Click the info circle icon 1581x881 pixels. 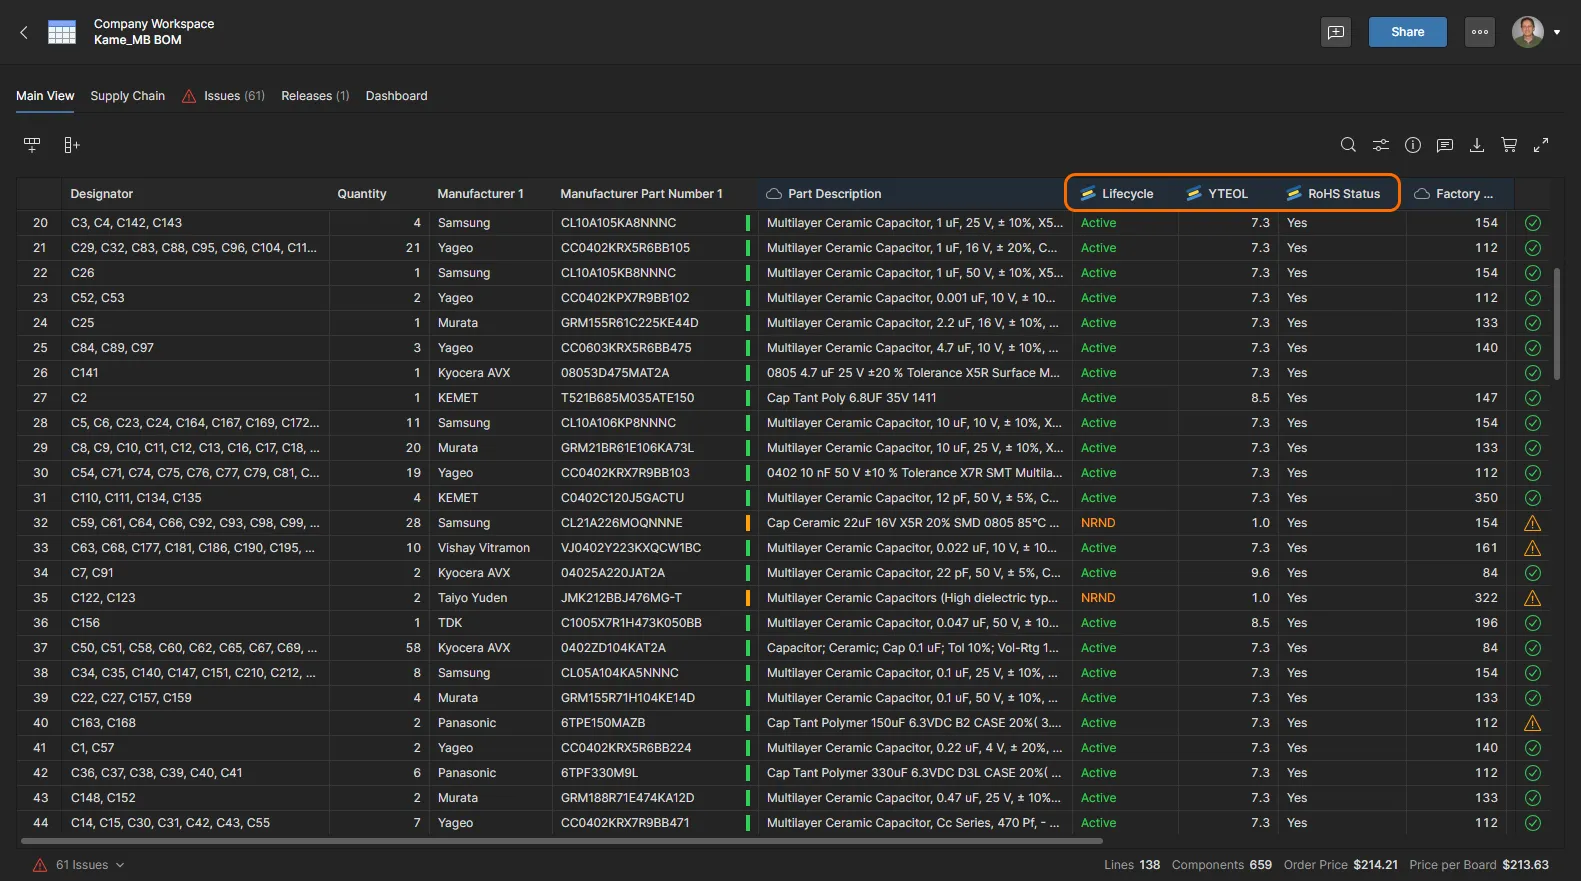point(1412,145)
